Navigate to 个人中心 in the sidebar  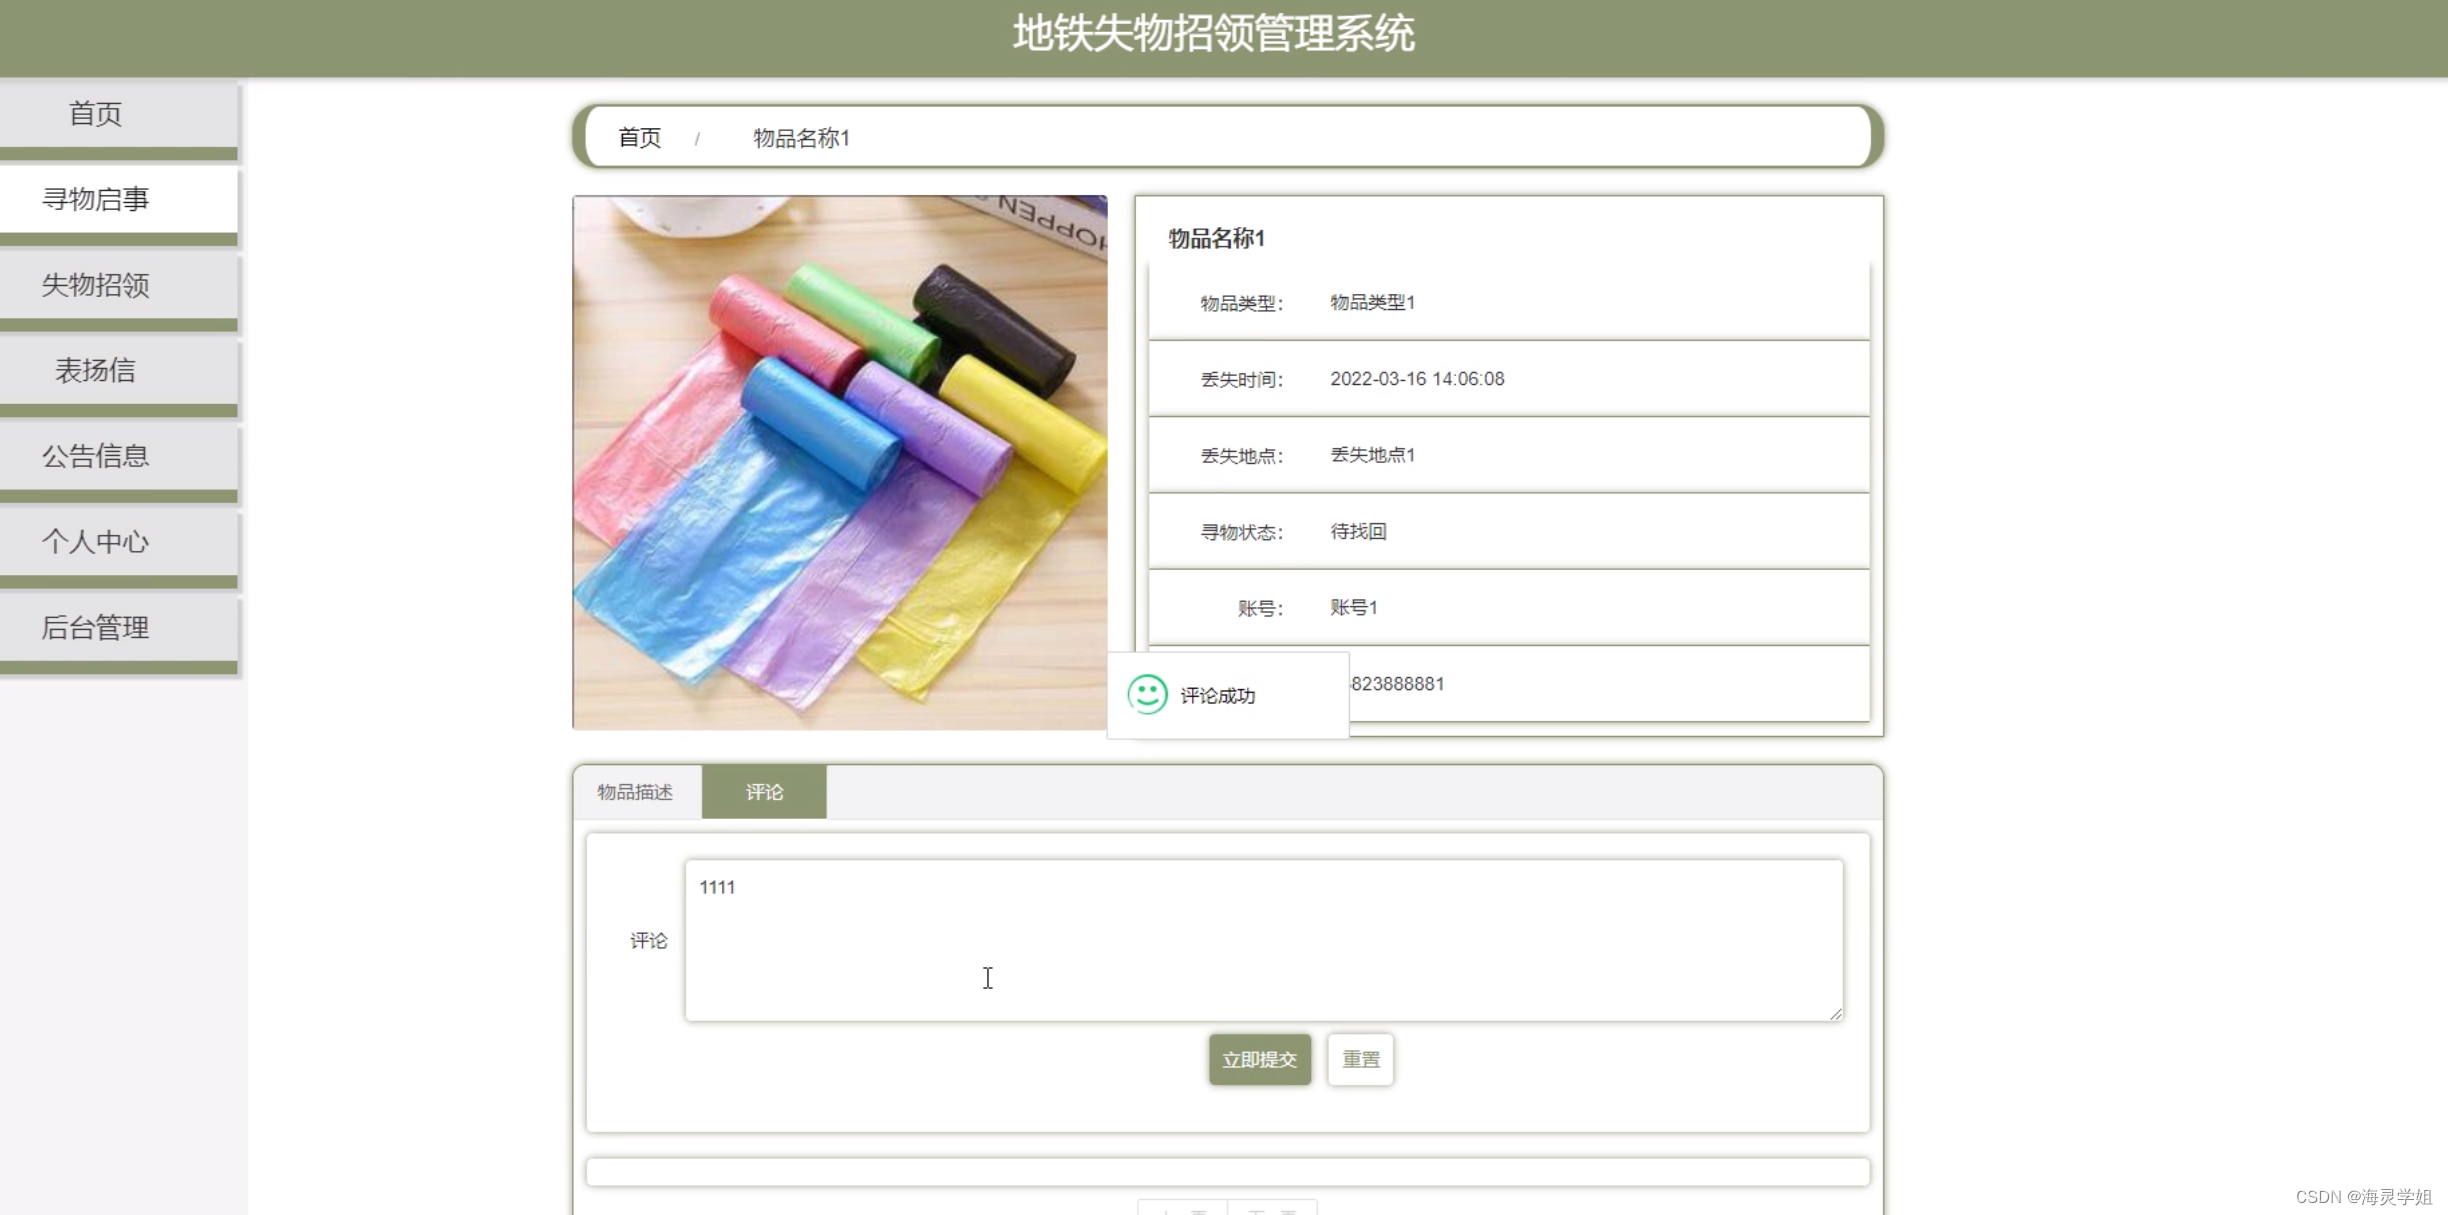[x=96, y=542]
